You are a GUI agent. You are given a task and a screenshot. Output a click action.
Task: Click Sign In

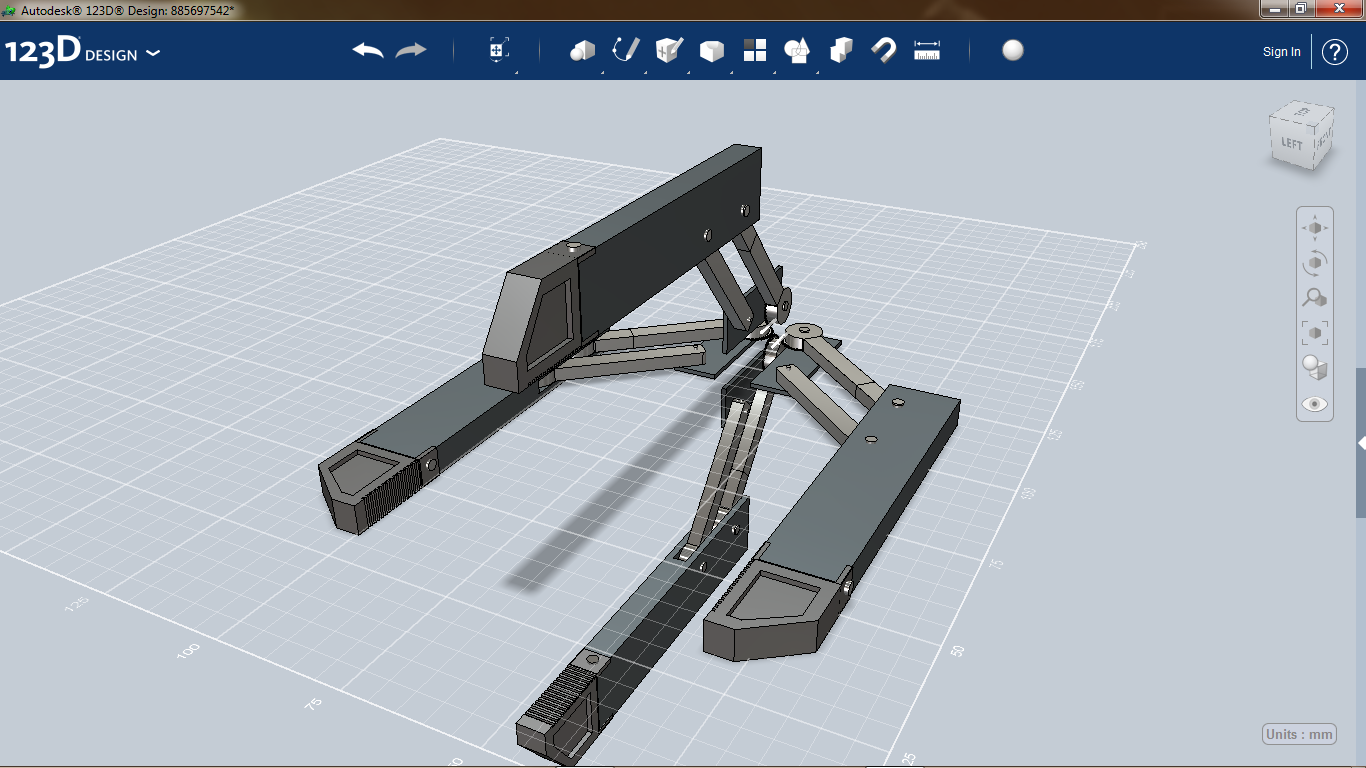[x=1282, y=52]
